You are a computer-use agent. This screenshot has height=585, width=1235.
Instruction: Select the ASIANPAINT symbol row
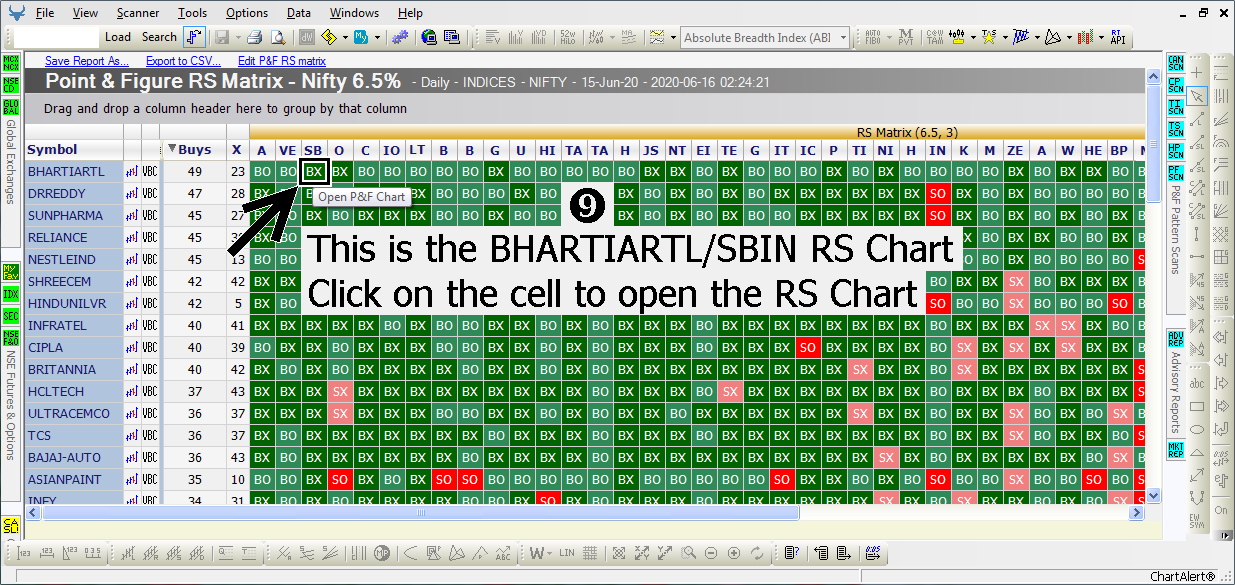point(72,480)
